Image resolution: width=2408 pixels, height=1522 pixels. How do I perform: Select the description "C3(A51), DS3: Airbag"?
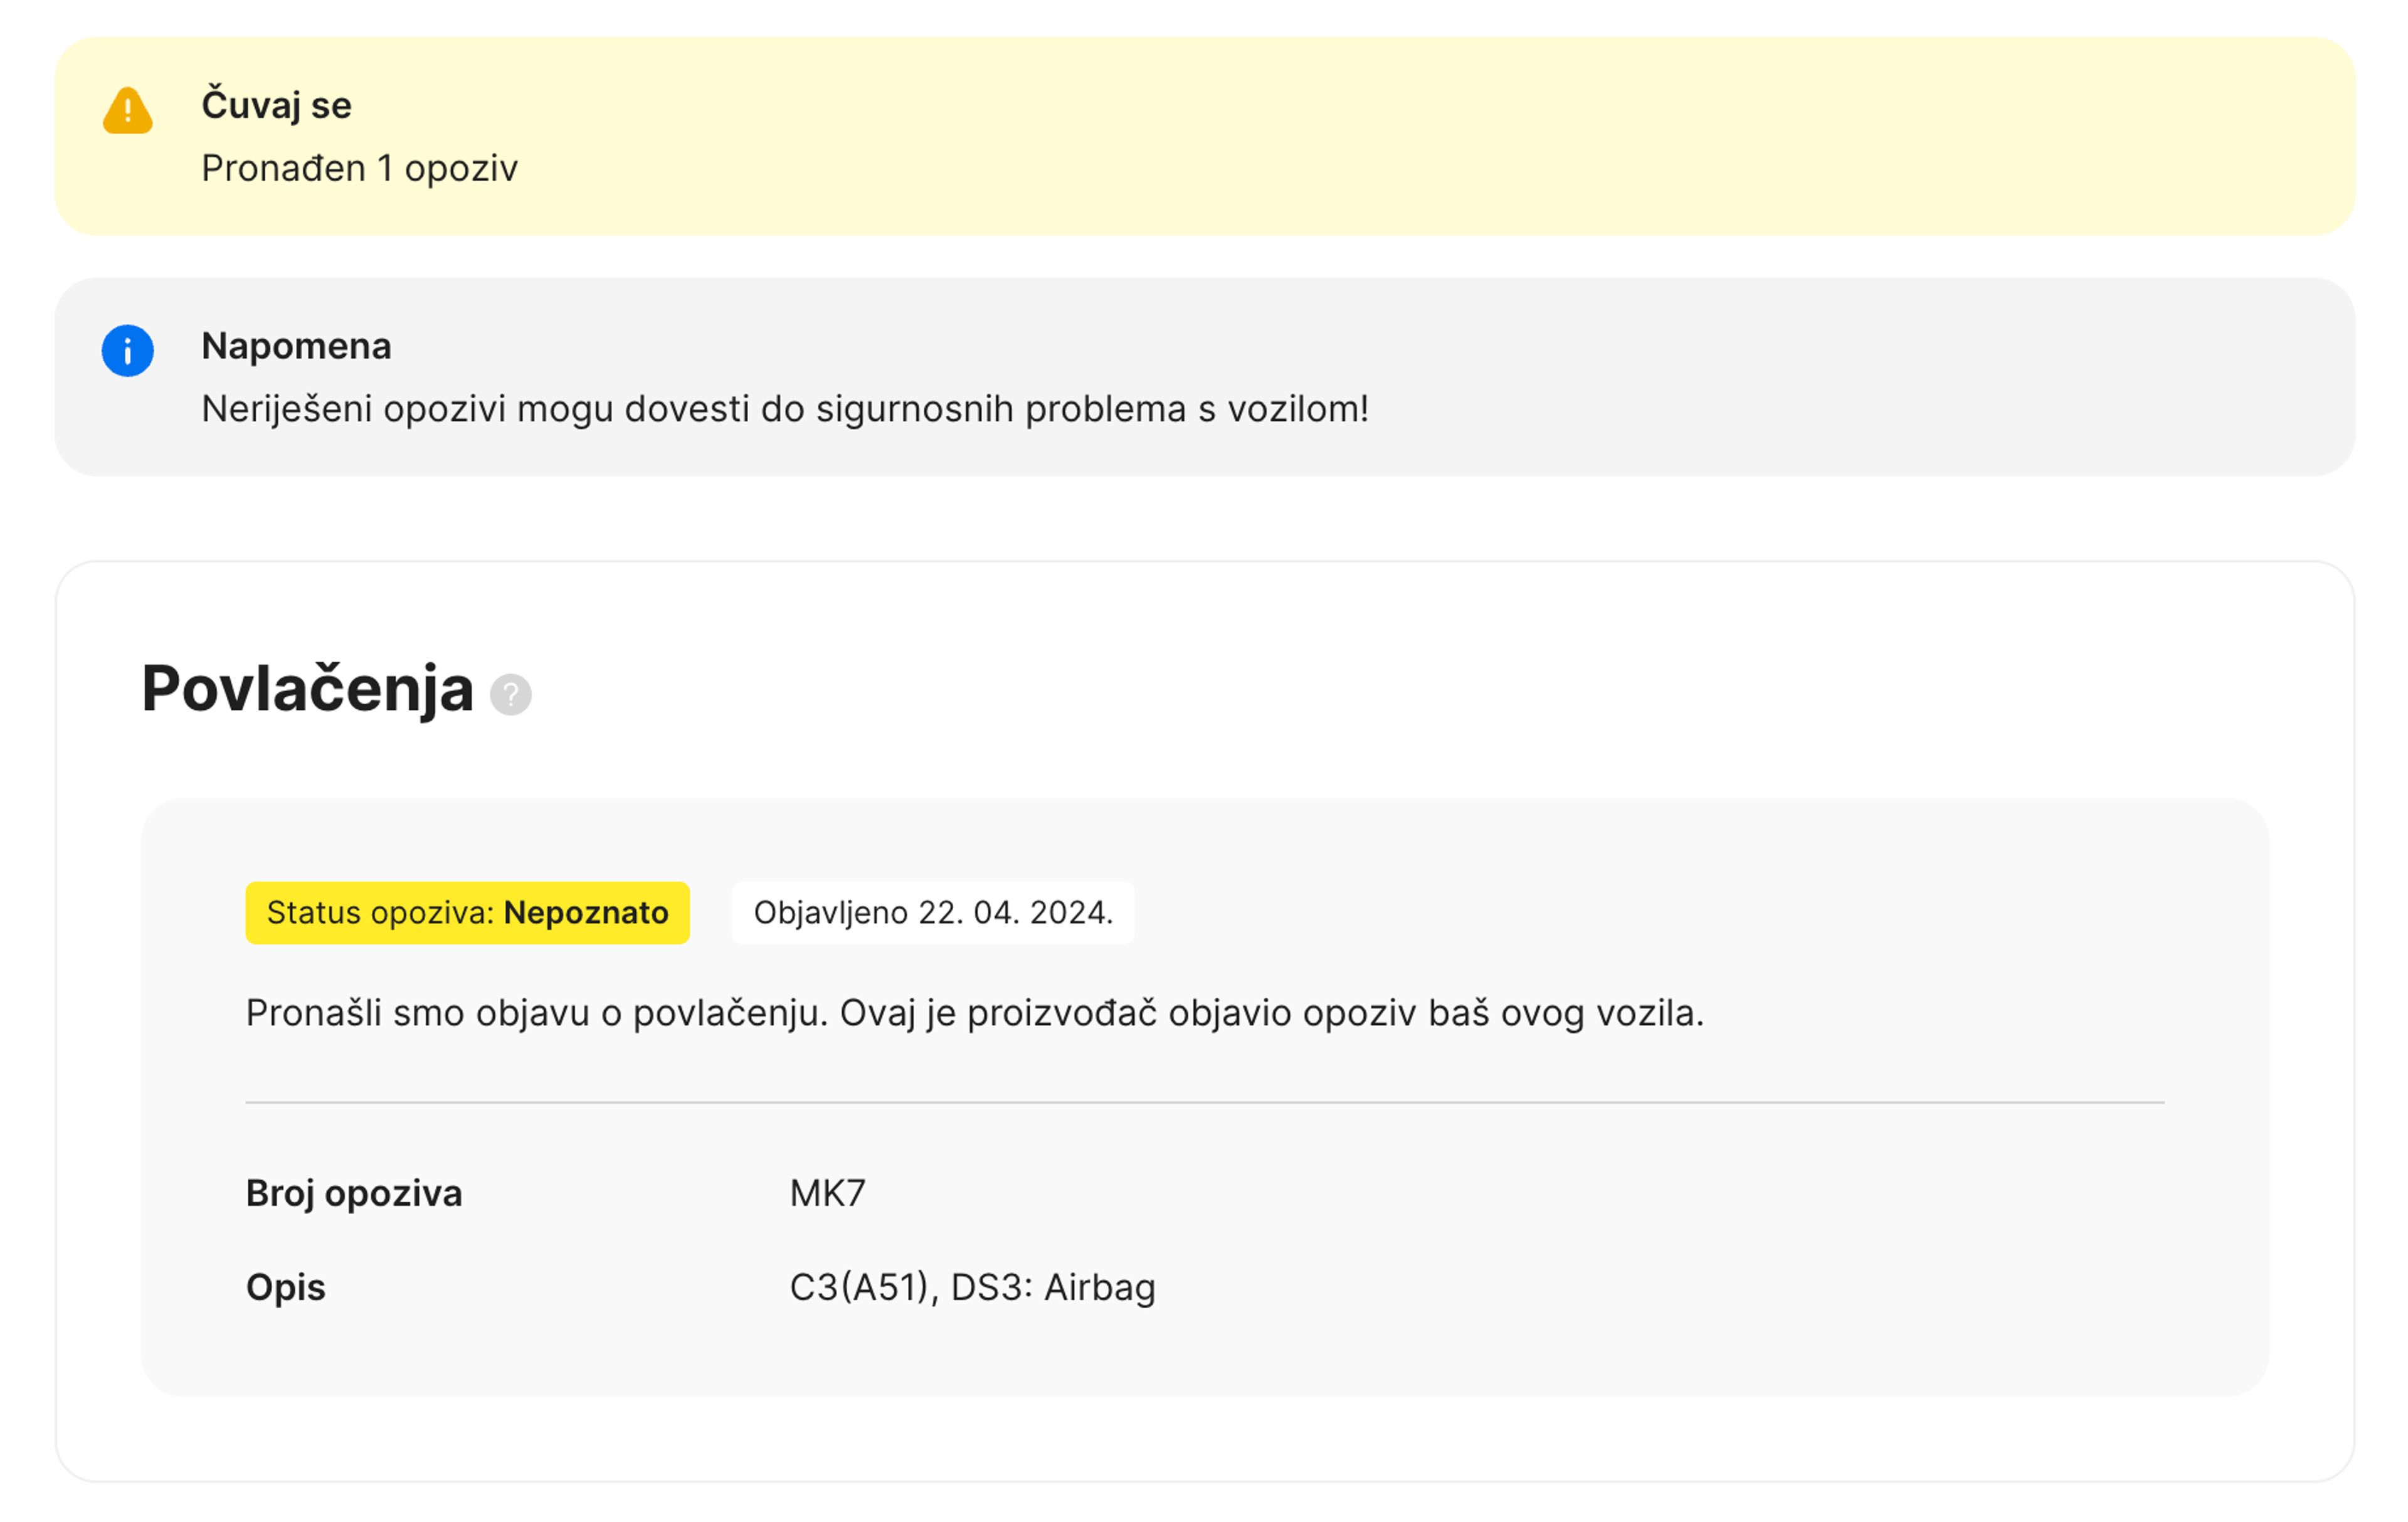click(x=972, y=1287)
